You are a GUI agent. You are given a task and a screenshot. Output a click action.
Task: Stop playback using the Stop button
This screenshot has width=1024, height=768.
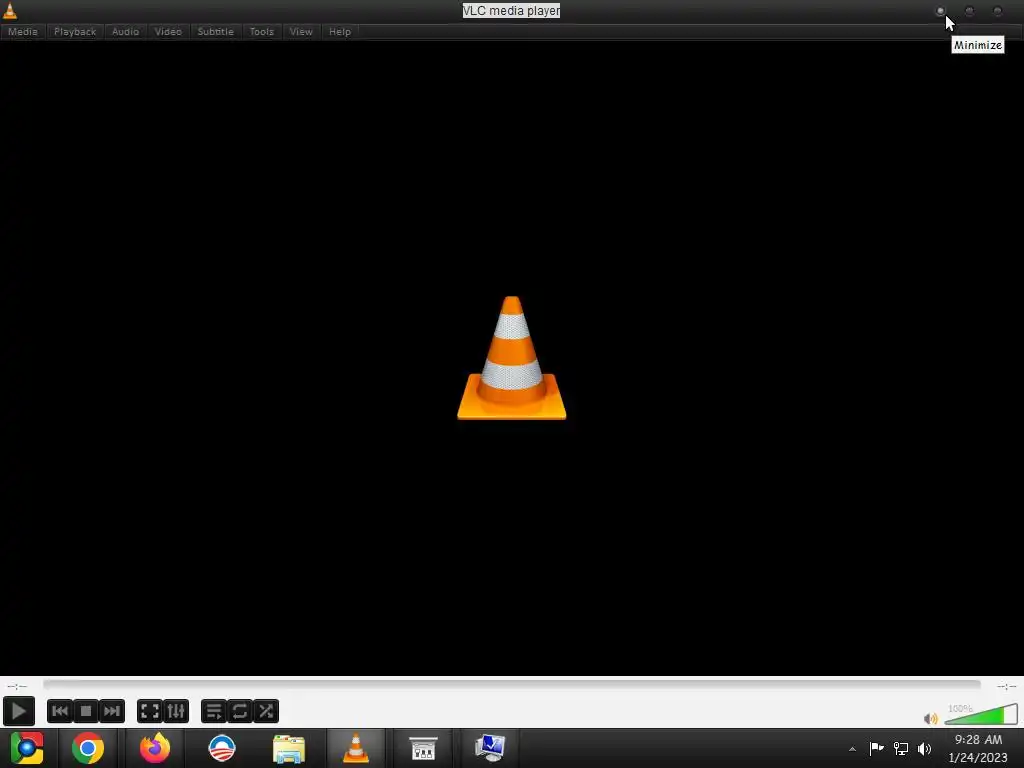point(86,711)
